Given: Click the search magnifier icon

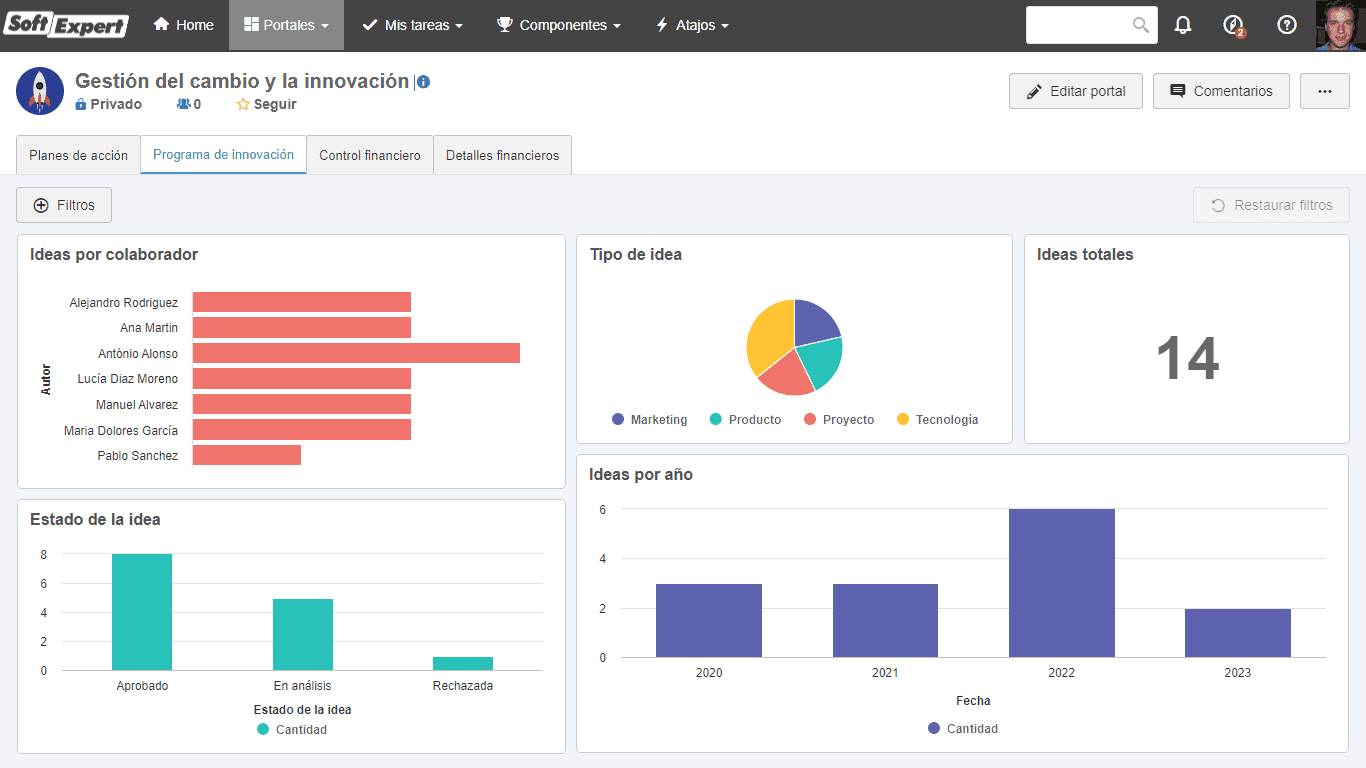Looking at the screenshot, I should coord(1141,25).
